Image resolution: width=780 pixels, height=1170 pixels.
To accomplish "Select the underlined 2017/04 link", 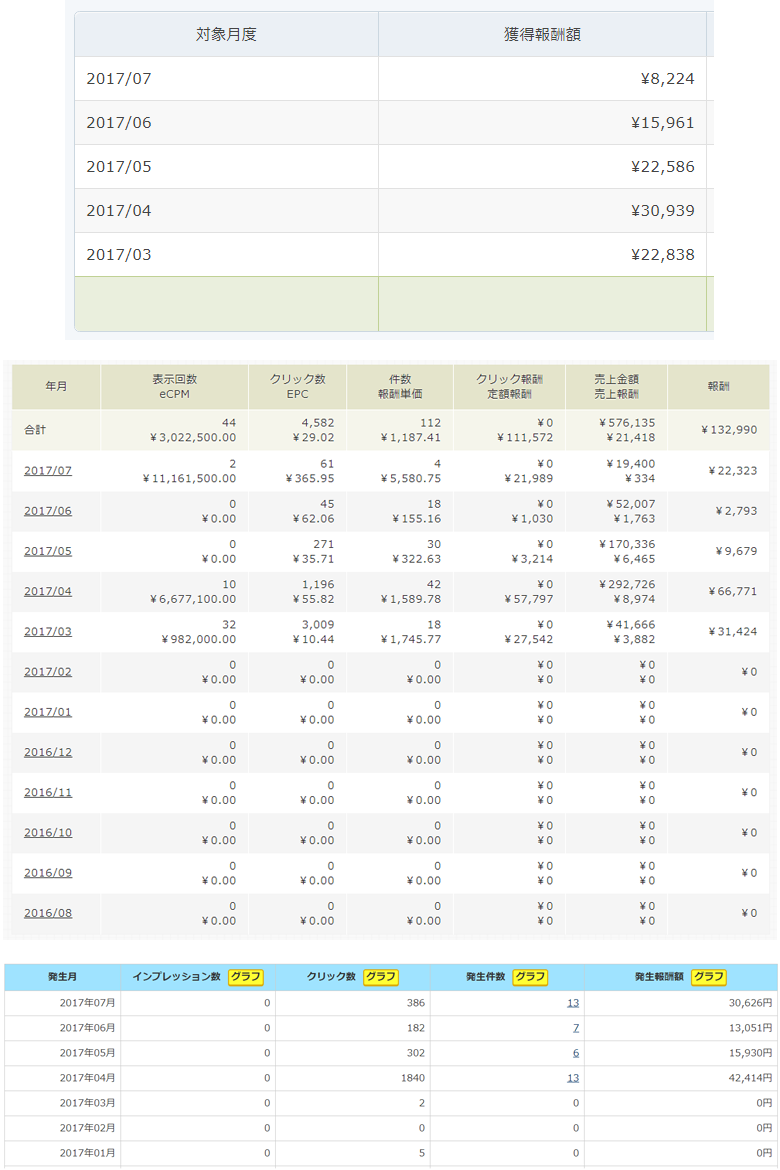I will pos(48,592).
